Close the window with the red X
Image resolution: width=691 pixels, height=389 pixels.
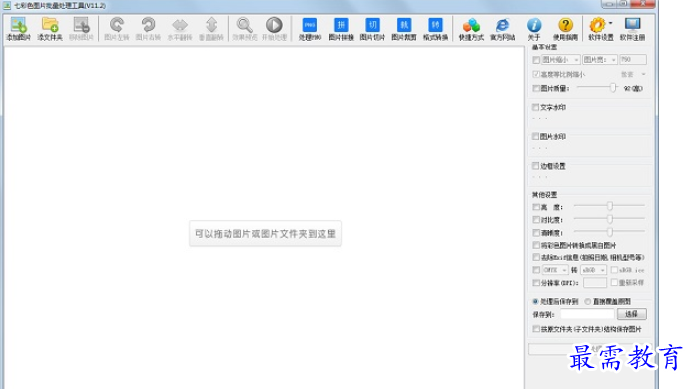tap(643, 4)
